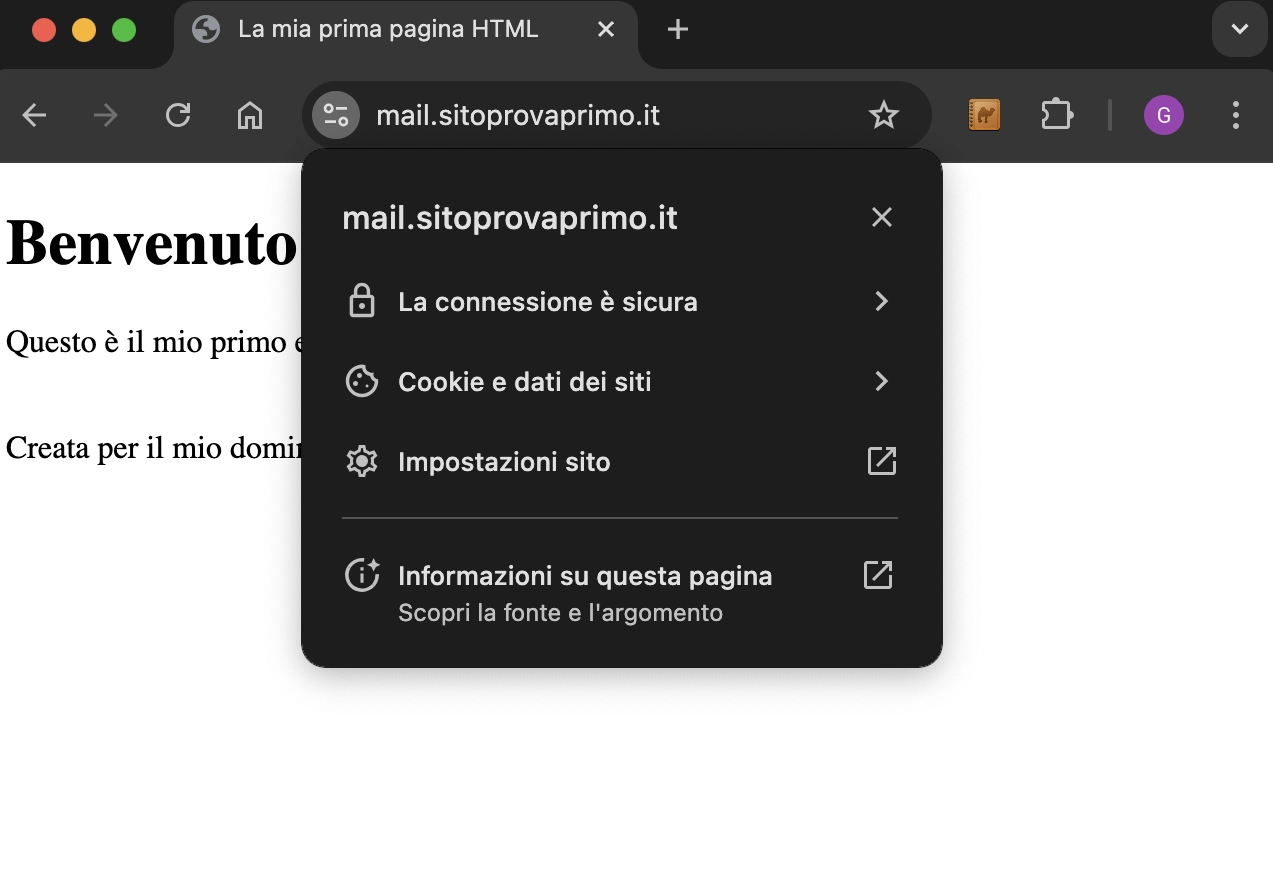Open the Chrome three-dot menu

1236,116
